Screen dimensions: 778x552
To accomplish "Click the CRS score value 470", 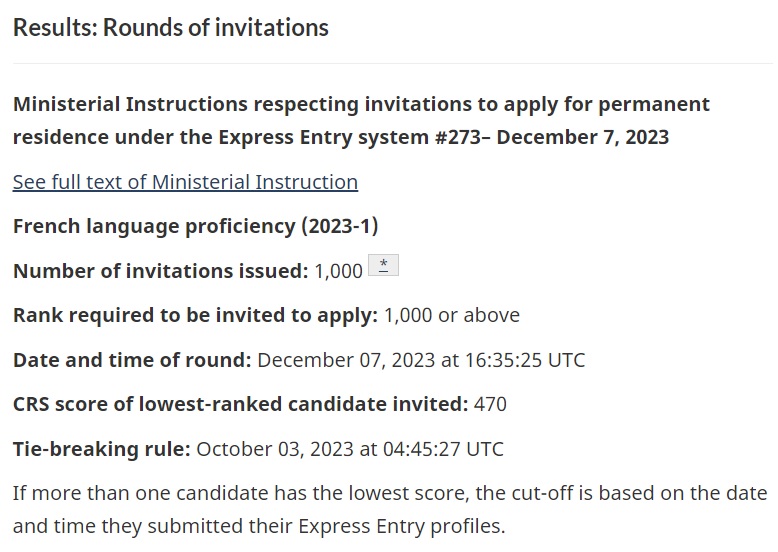I will 490,404.
